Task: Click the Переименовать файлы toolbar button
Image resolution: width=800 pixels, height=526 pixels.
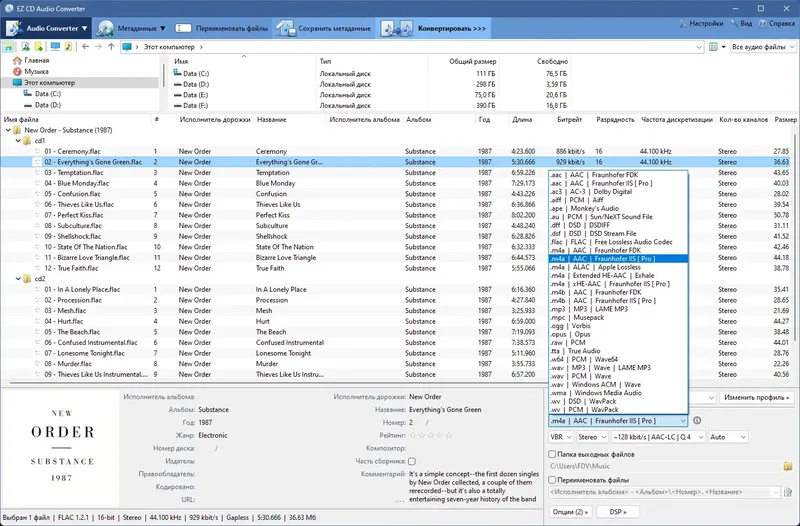Action: [222, 28]
